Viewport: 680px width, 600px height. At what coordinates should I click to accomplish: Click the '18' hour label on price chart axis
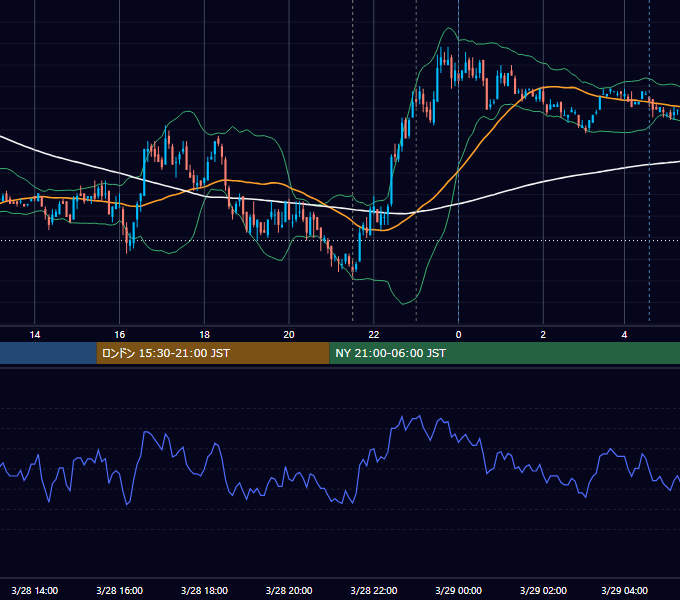(x=204, y=335)
